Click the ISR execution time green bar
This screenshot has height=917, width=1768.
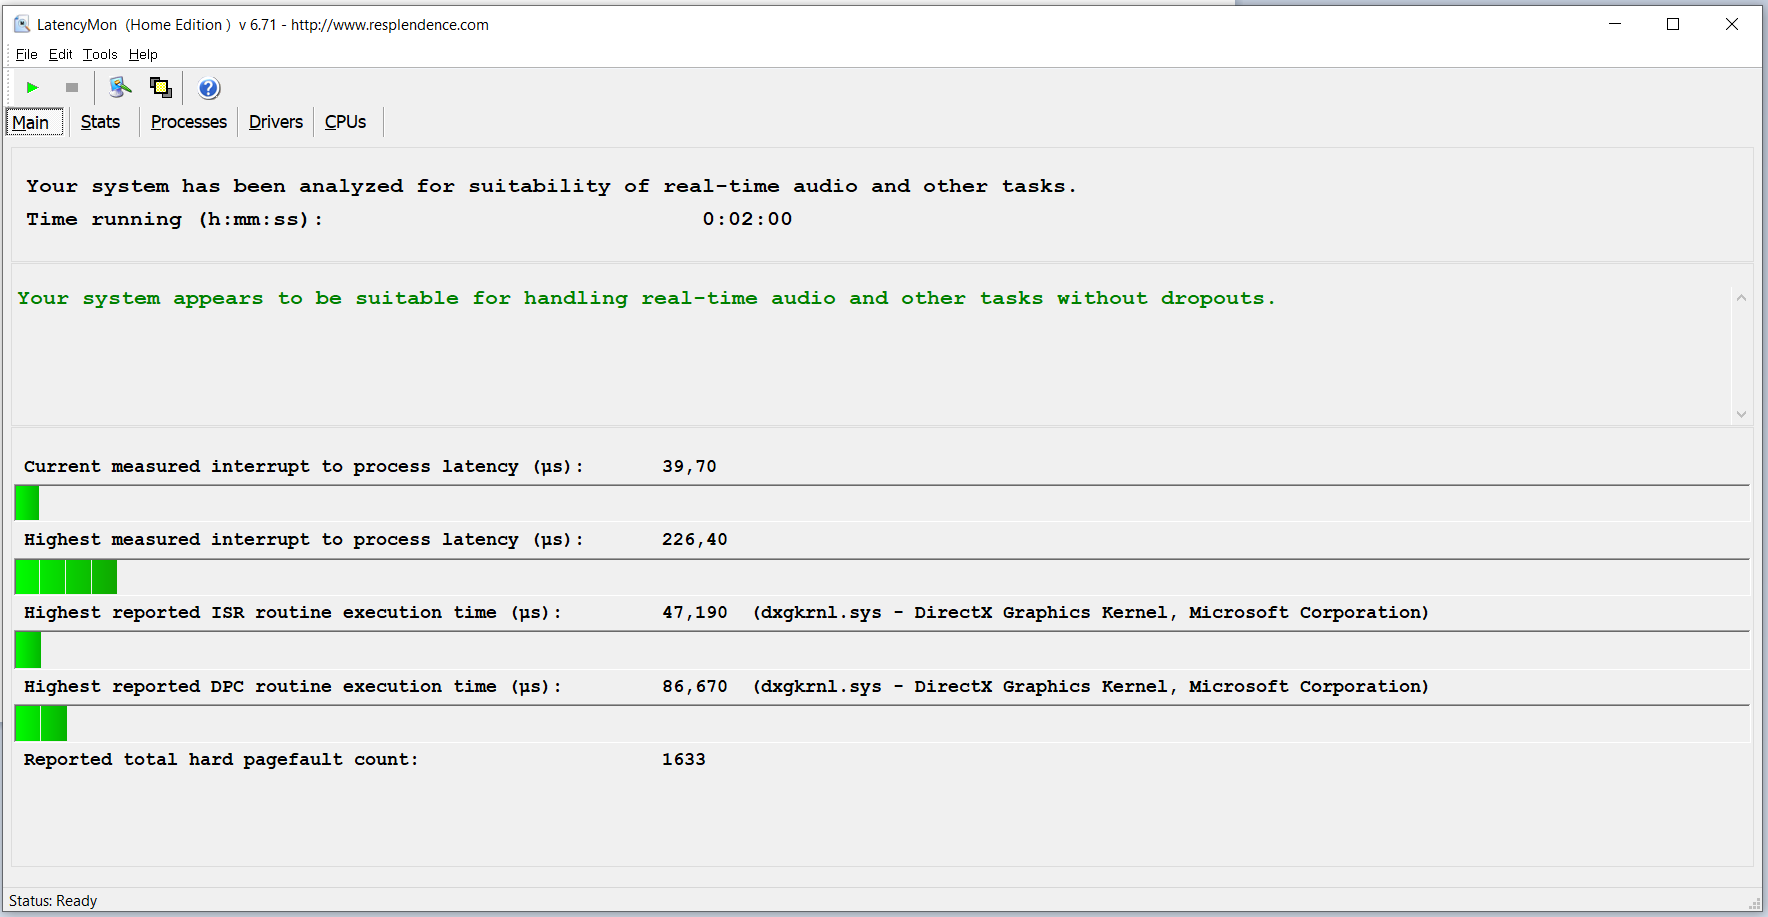[28, 650]
